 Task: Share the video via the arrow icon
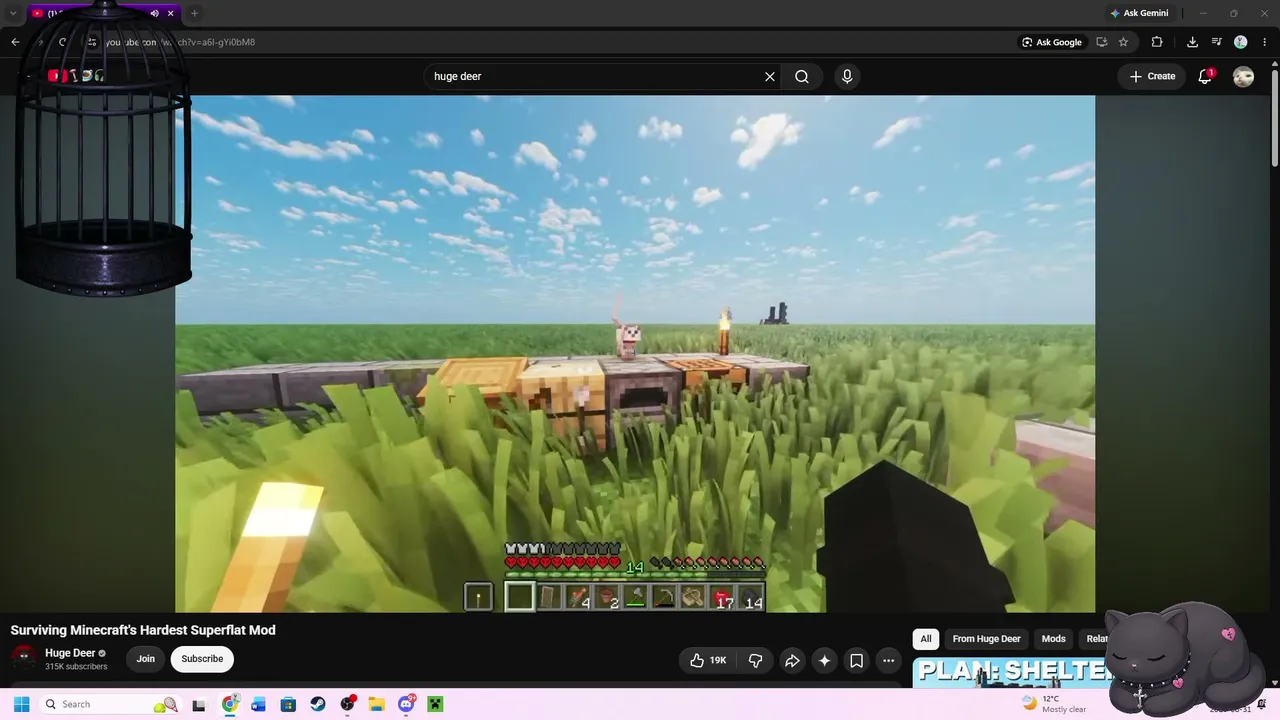[x=792, y=660]
